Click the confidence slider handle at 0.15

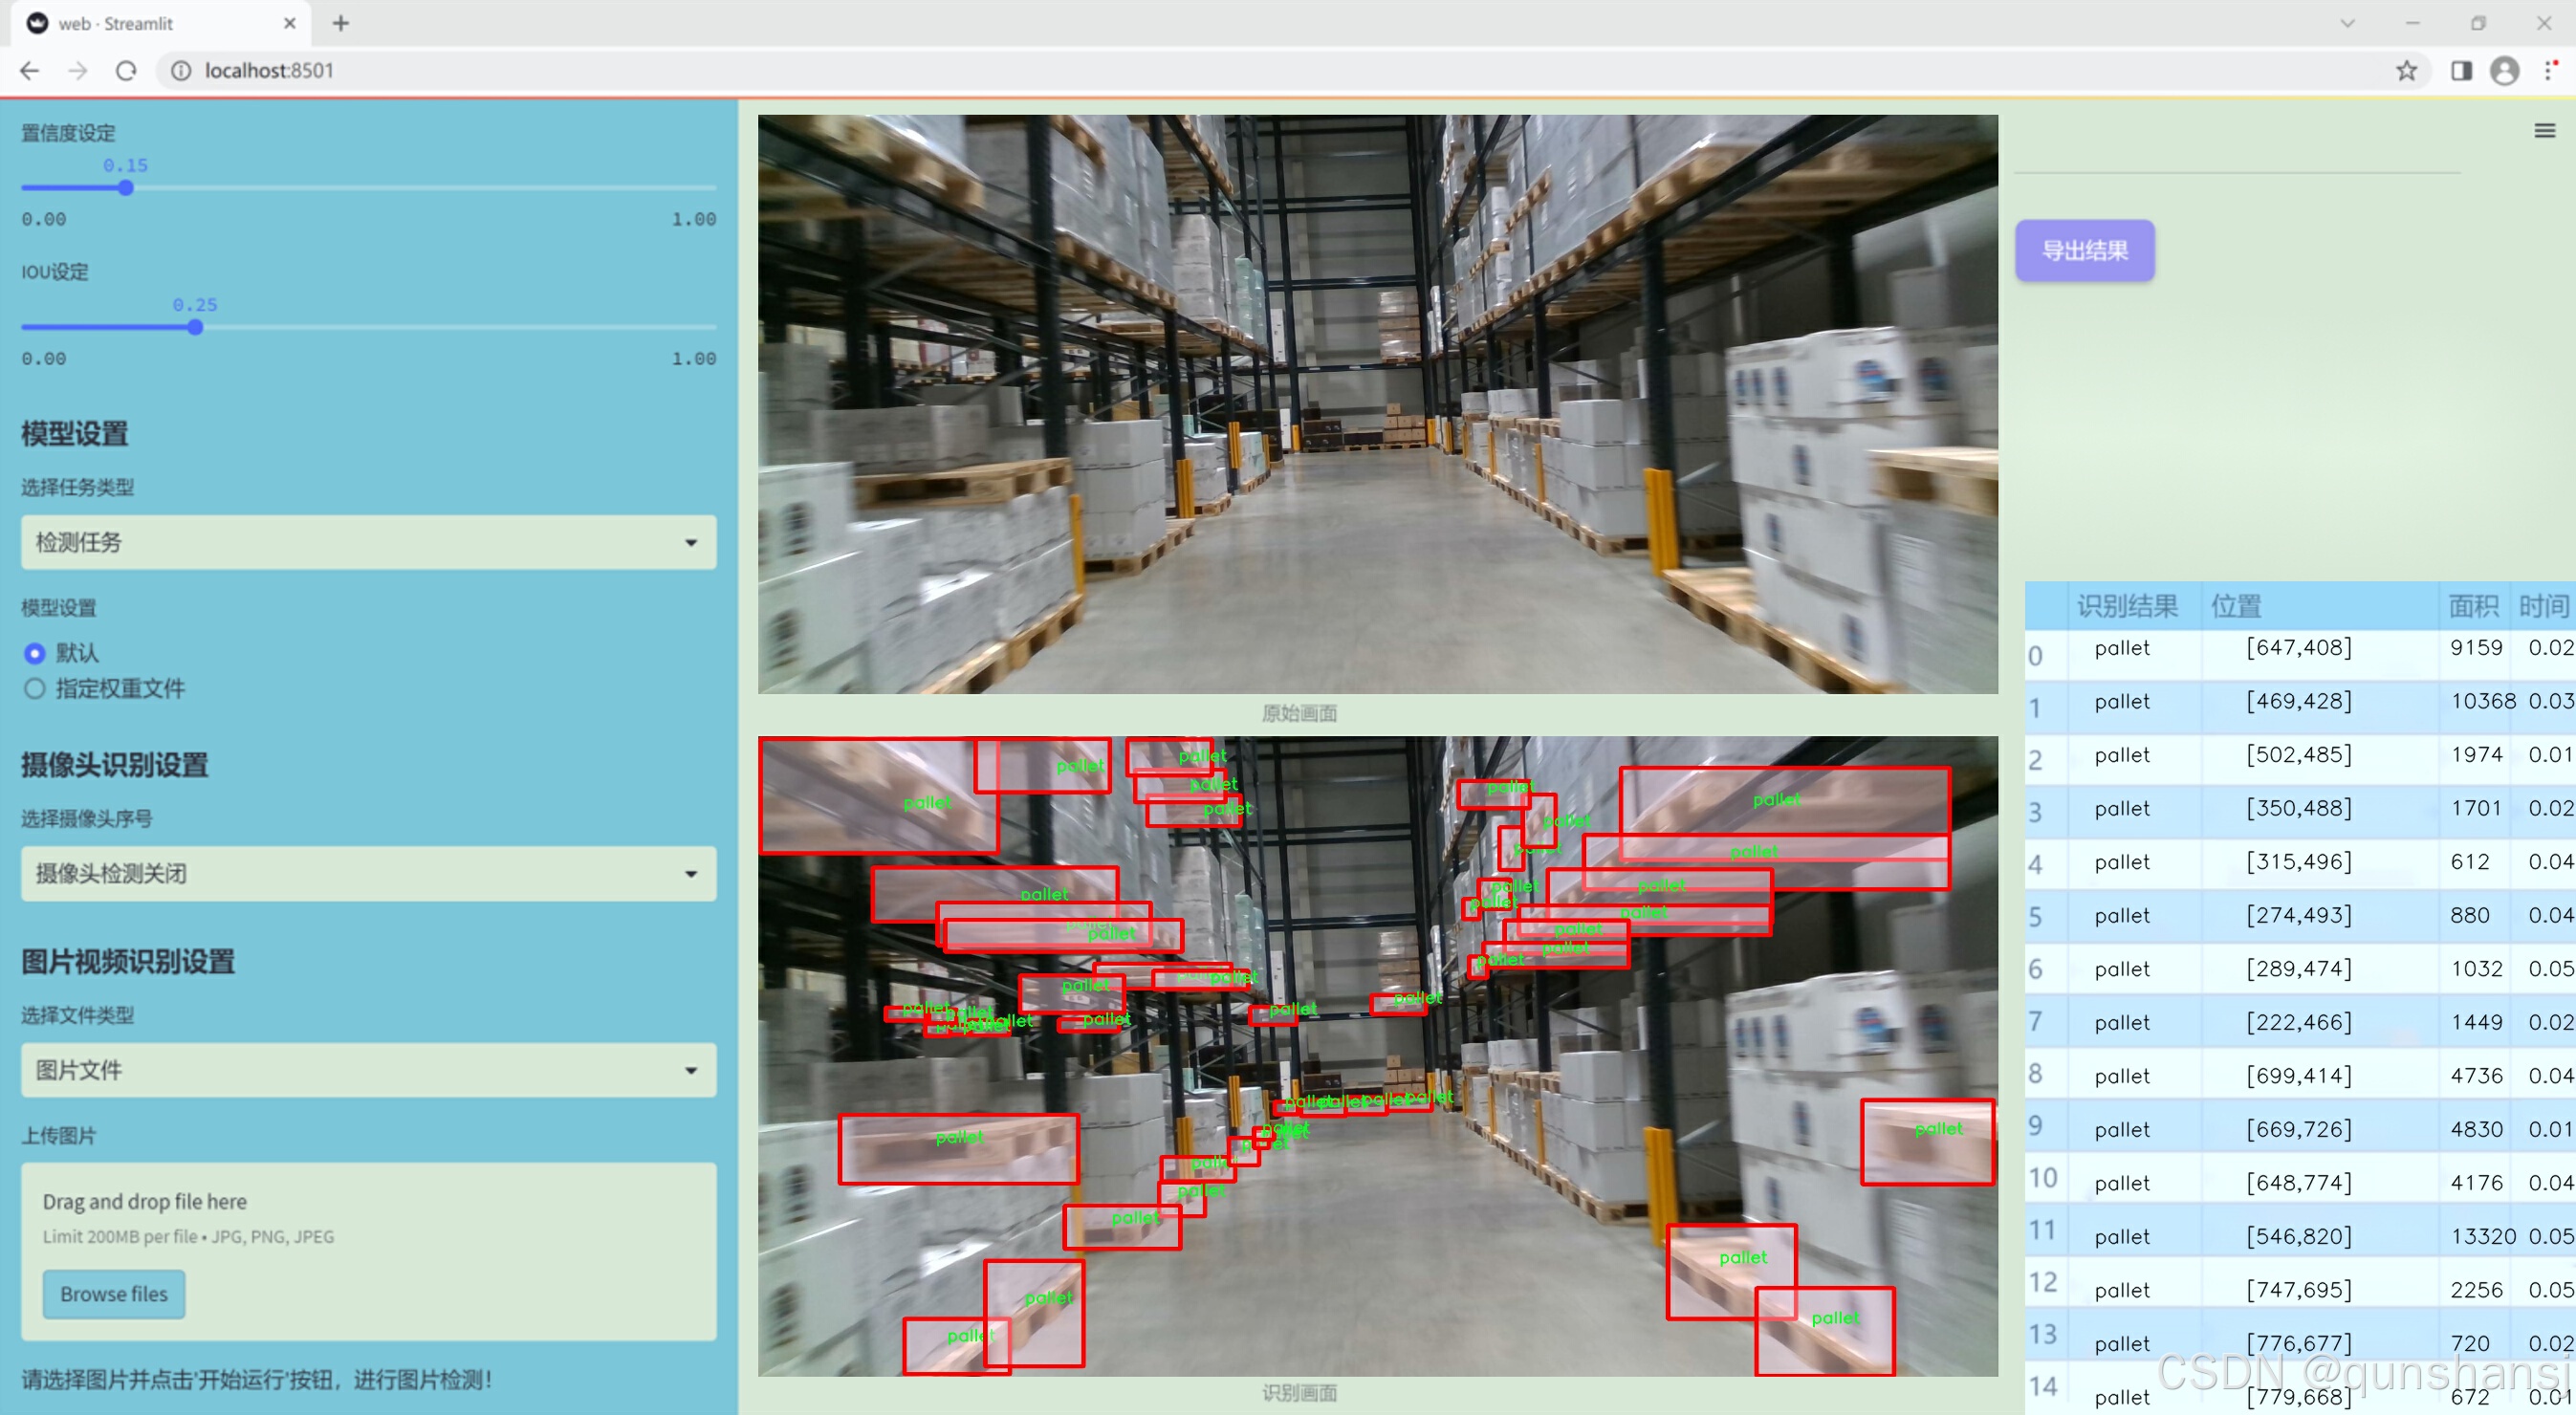pos(126,188)
